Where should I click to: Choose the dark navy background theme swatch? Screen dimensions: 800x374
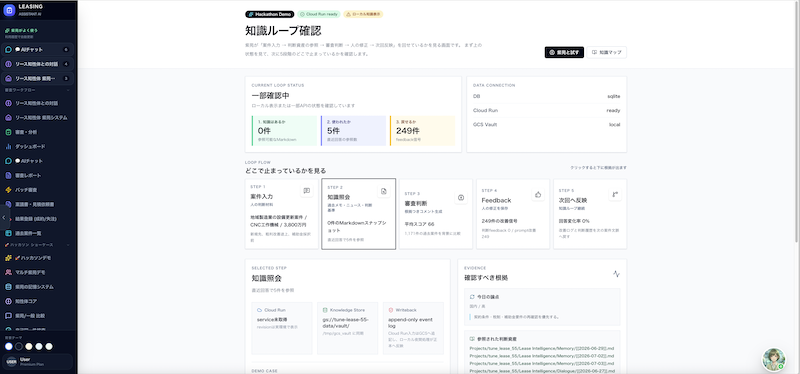[19, 346]
